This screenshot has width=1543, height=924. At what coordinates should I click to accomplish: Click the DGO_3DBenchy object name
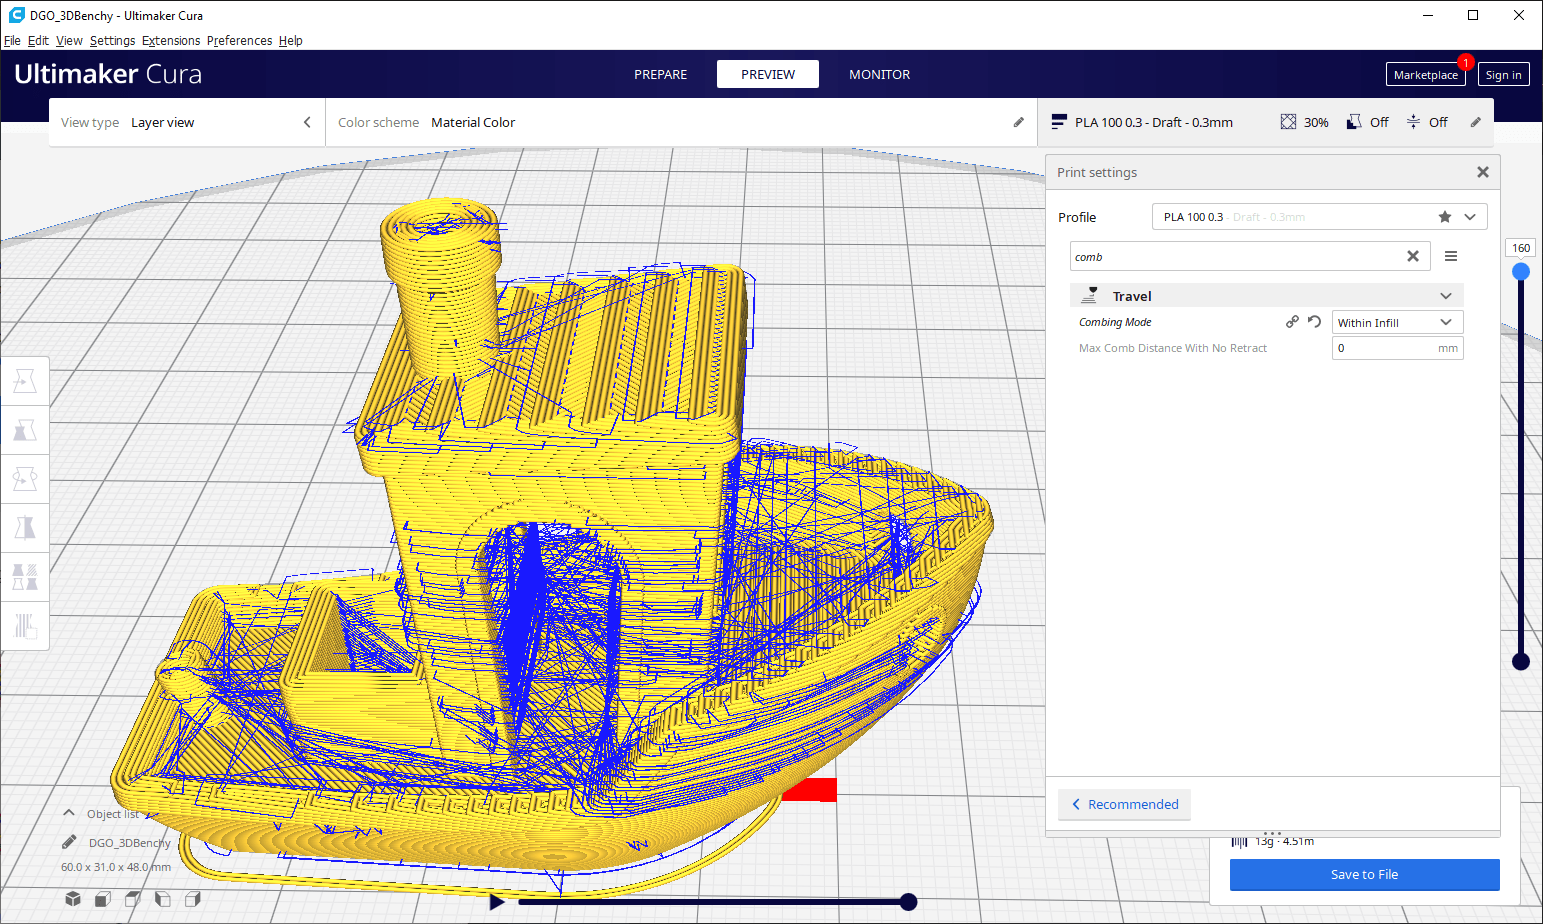tap(129, 843)
